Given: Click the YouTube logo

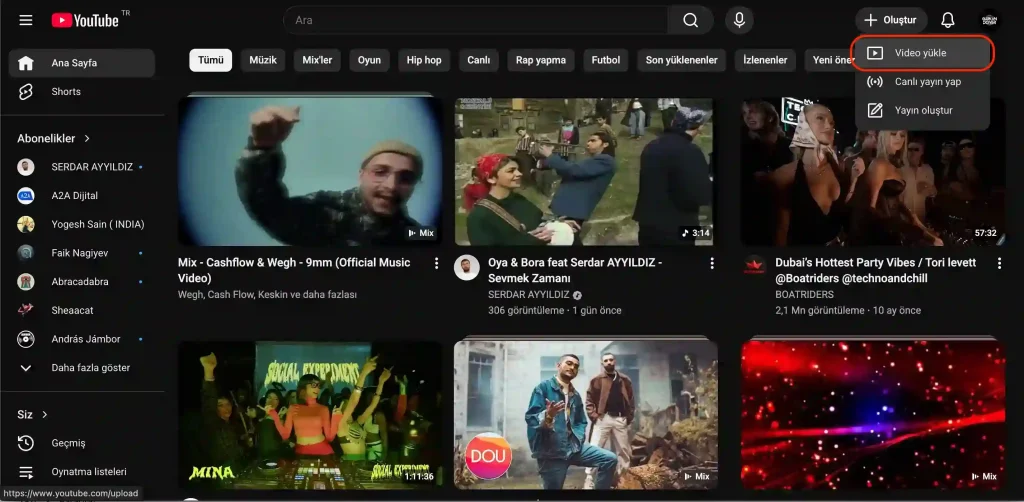Looking at the screenshot, I should [x=85, y=20].
